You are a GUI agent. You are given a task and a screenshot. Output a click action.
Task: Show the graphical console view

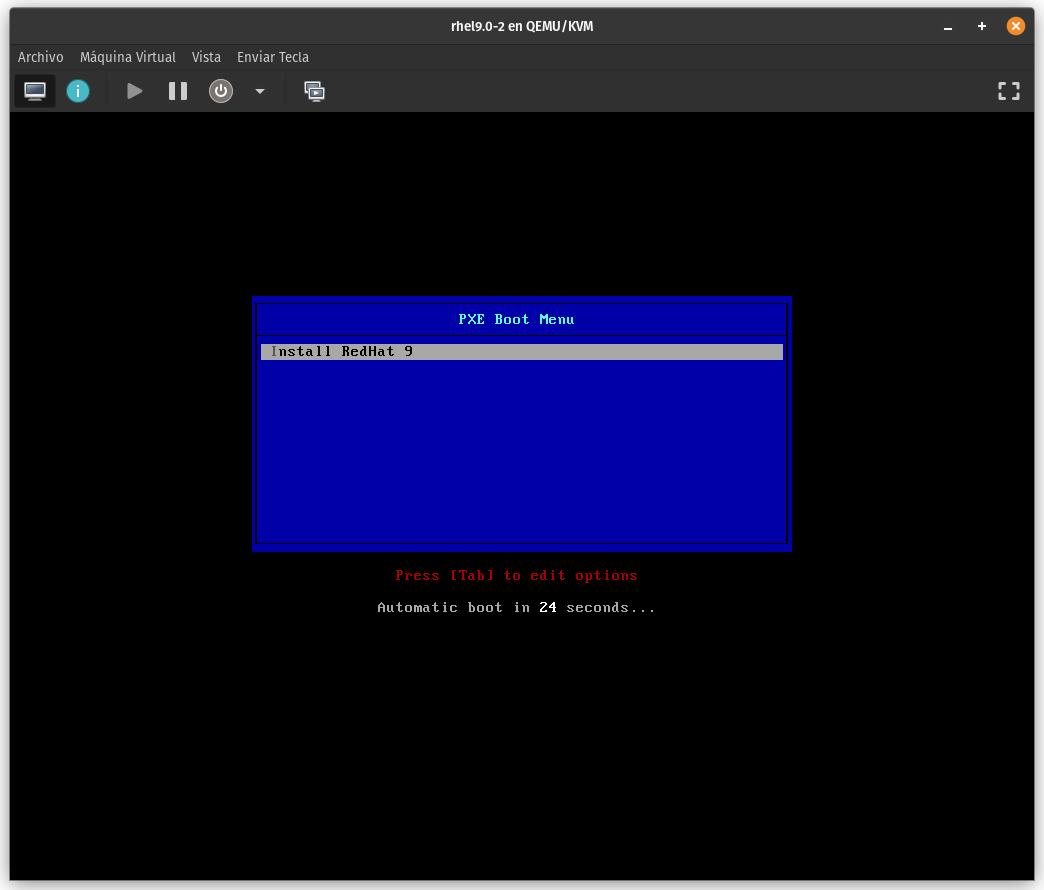(35, 91)
